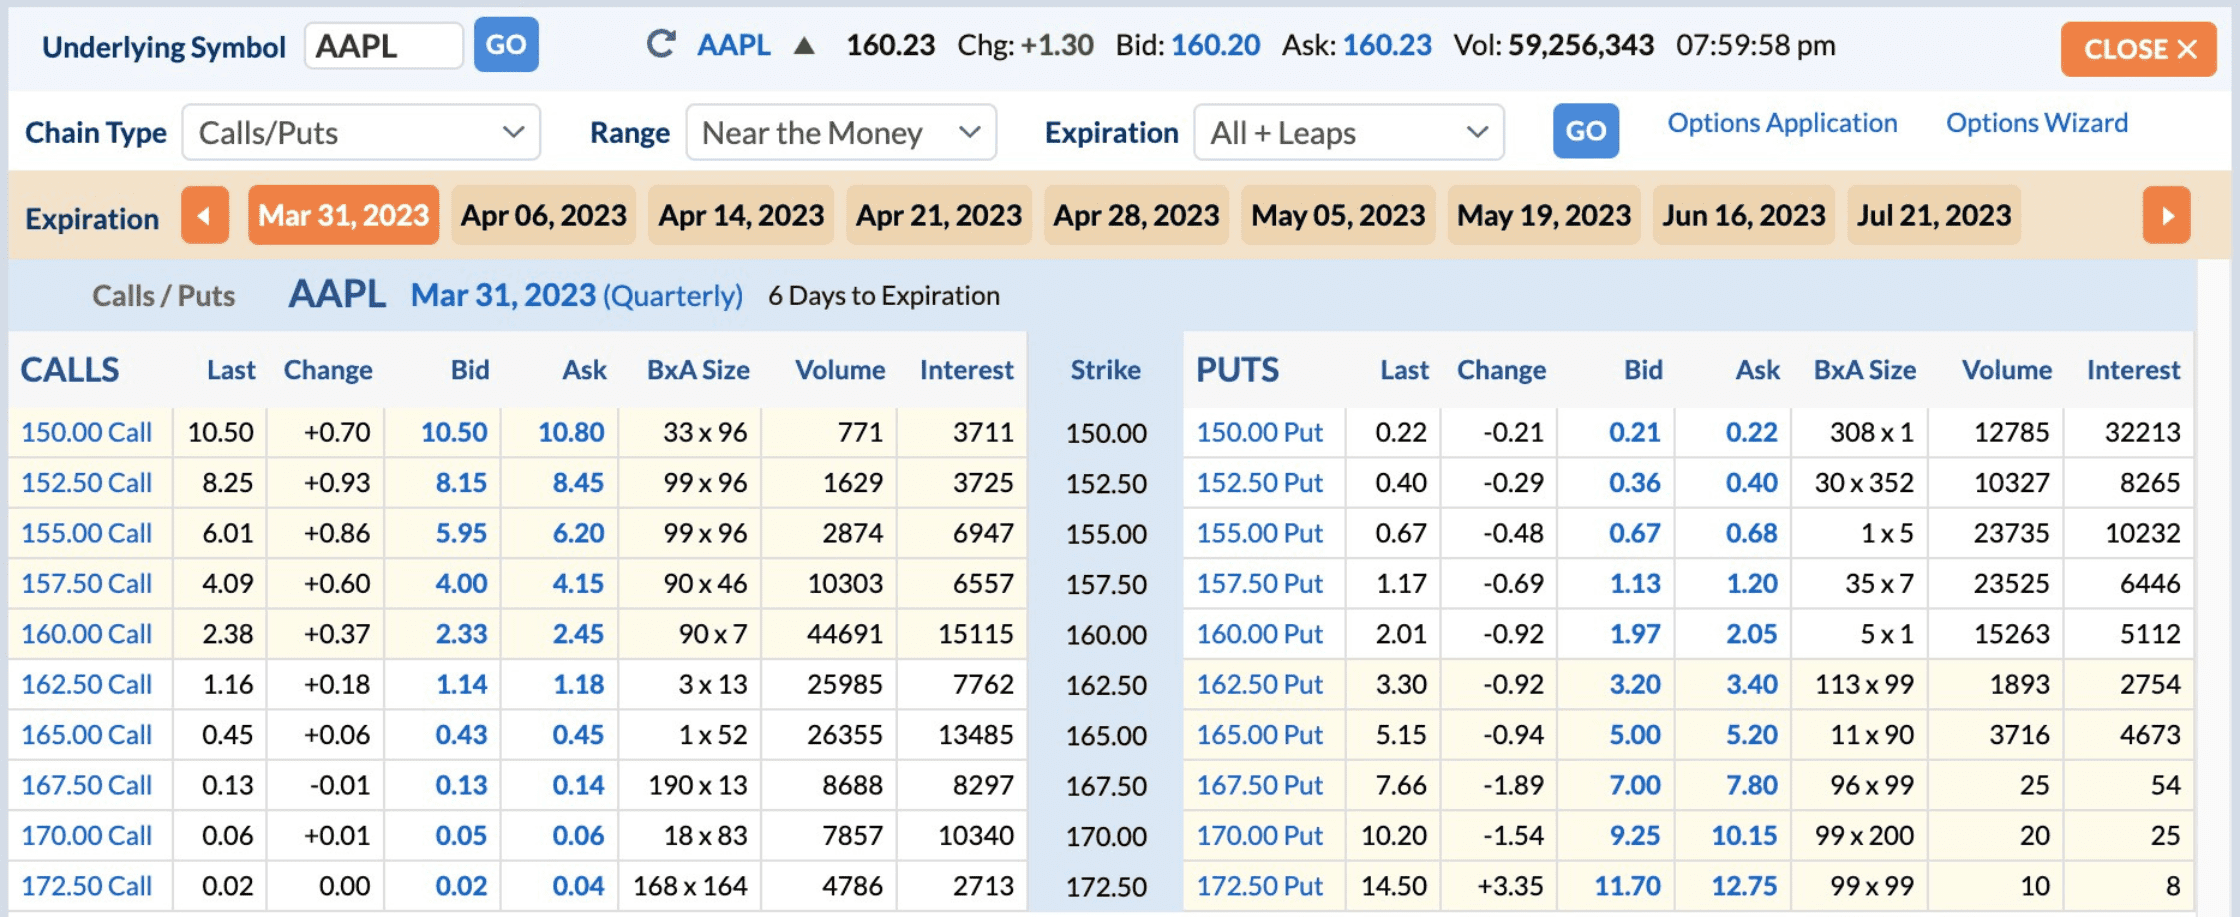
Task: Click the header quote Bid 160.20 value
Action: [x=1215, y=45]
